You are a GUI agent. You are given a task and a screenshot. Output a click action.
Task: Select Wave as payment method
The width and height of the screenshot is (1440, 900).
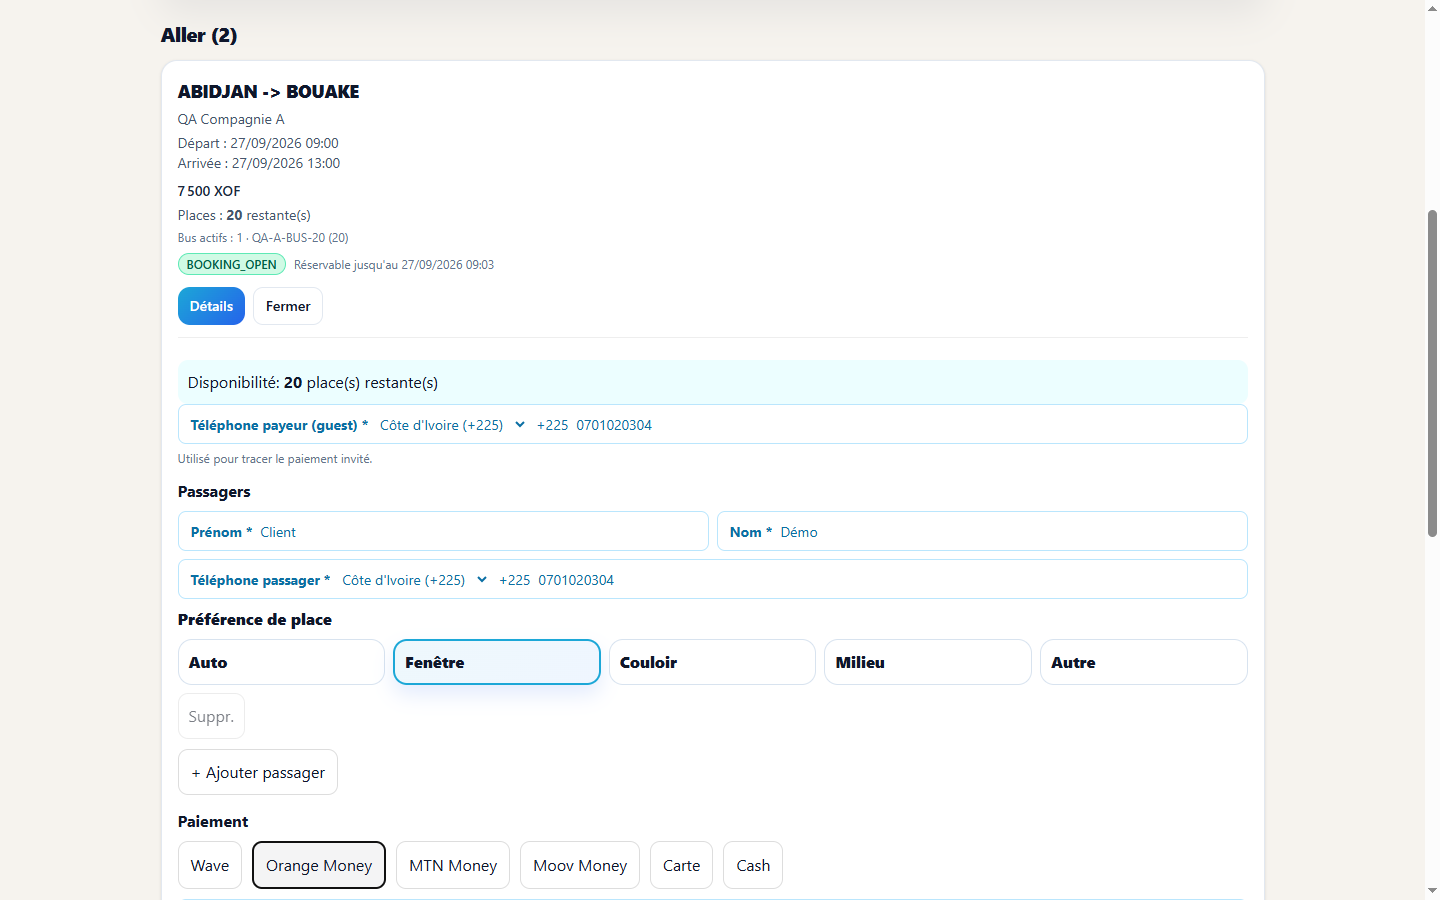tap(210, 865)
